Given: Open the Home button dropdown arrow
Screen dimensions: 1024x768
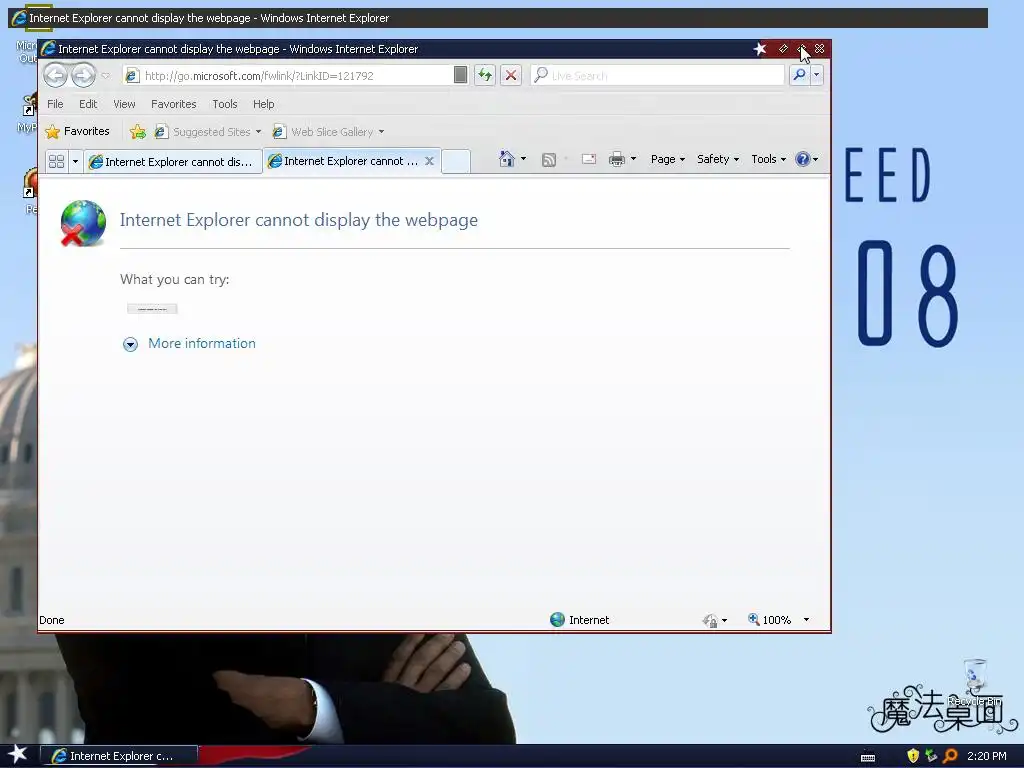Looking at the screenshot, I should point(524,159).
